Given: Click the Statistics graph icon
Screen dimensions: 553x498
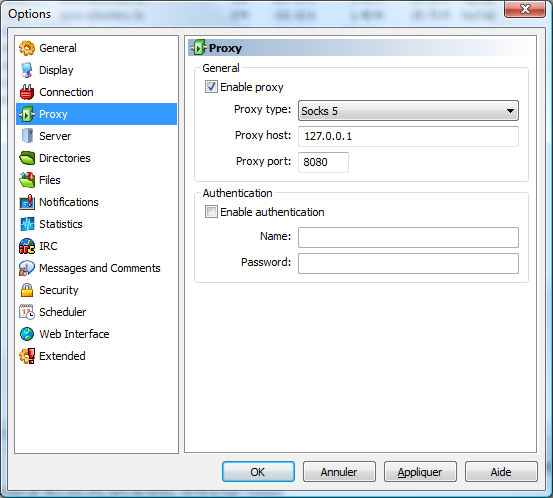Looking at the screenshot, I should 27,224.
